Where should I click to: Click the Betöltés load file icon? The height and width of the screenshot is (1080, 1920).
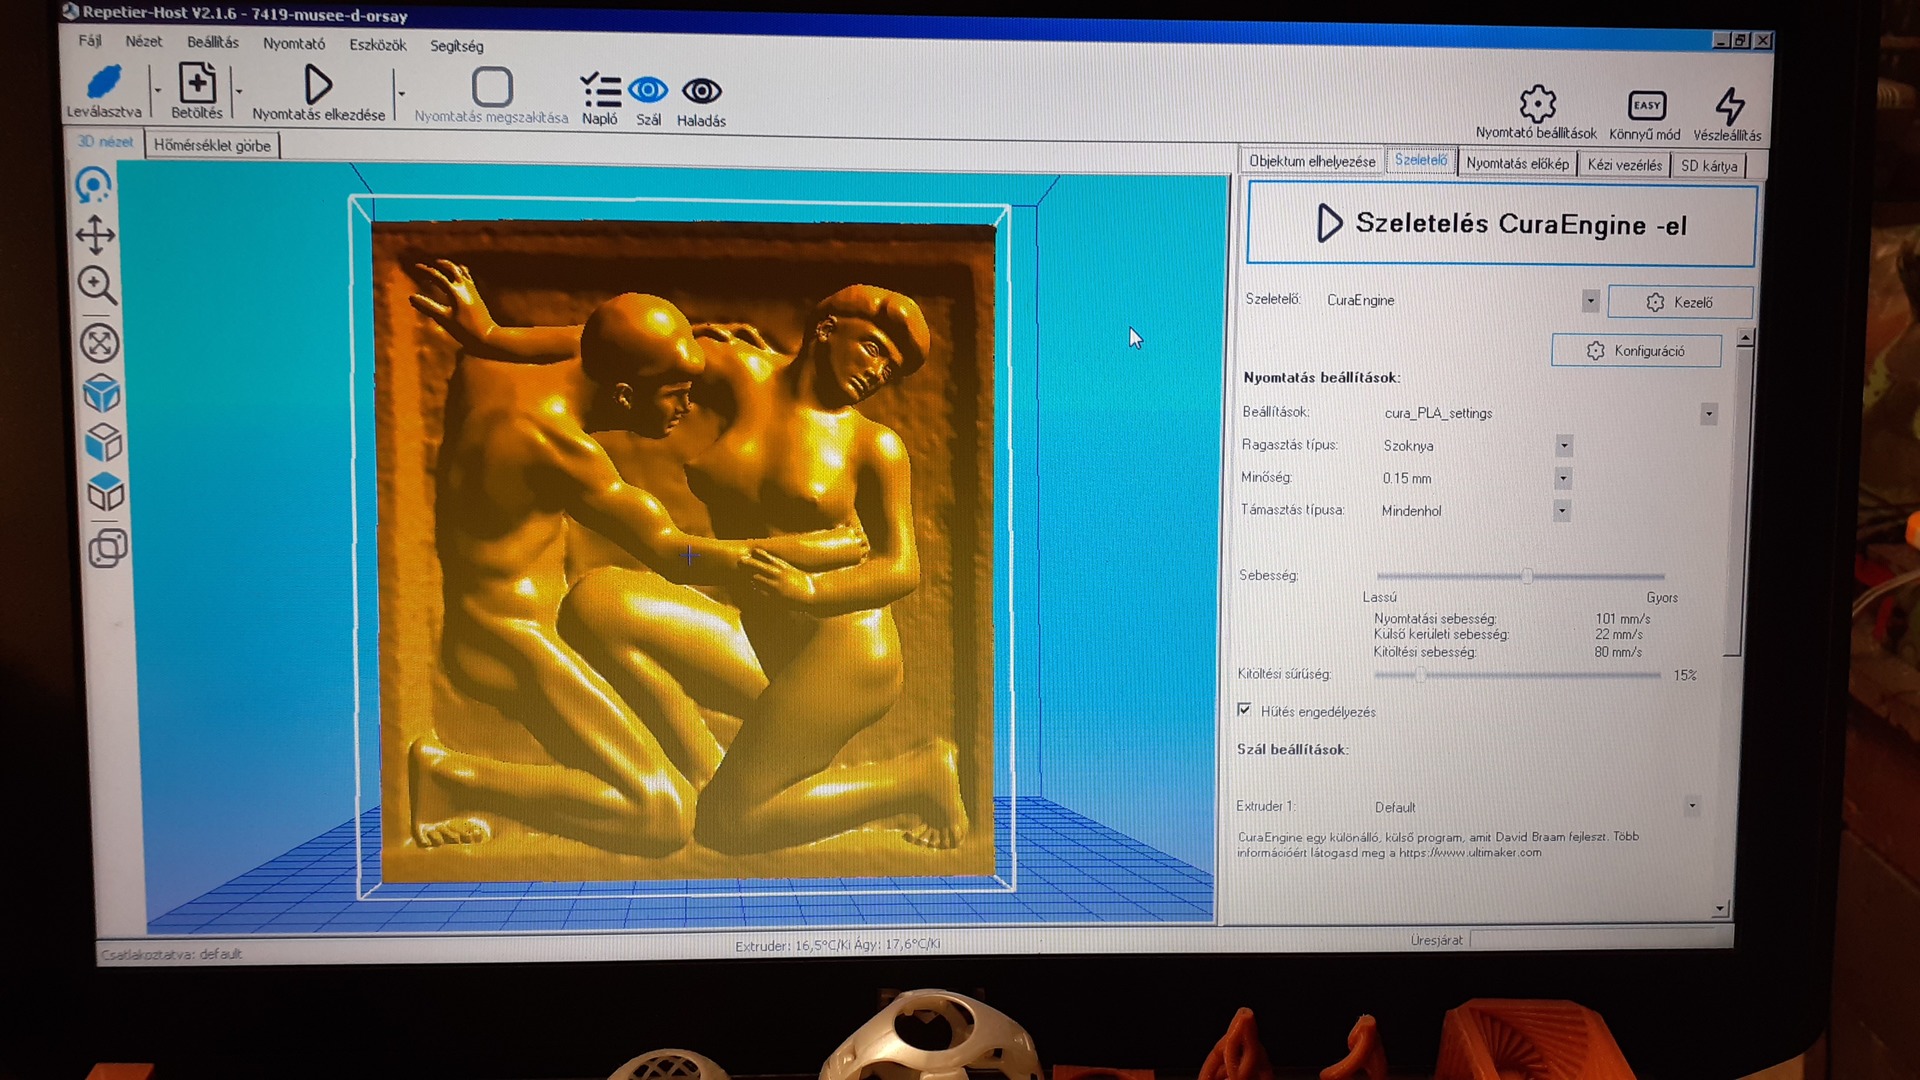click(197, 82)
